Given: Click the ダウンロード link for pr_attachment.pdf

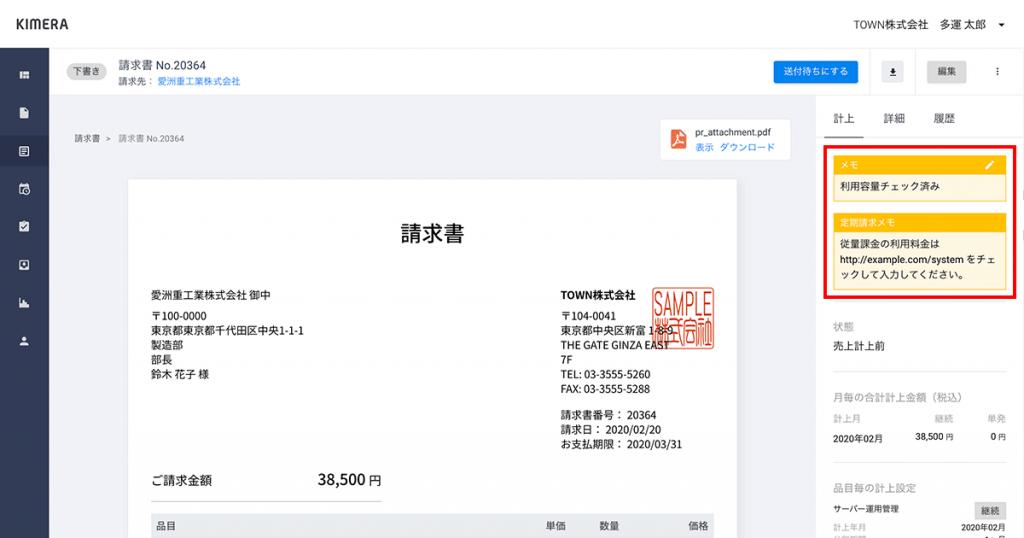Looking at the screenshot, I should coord(747,147).
